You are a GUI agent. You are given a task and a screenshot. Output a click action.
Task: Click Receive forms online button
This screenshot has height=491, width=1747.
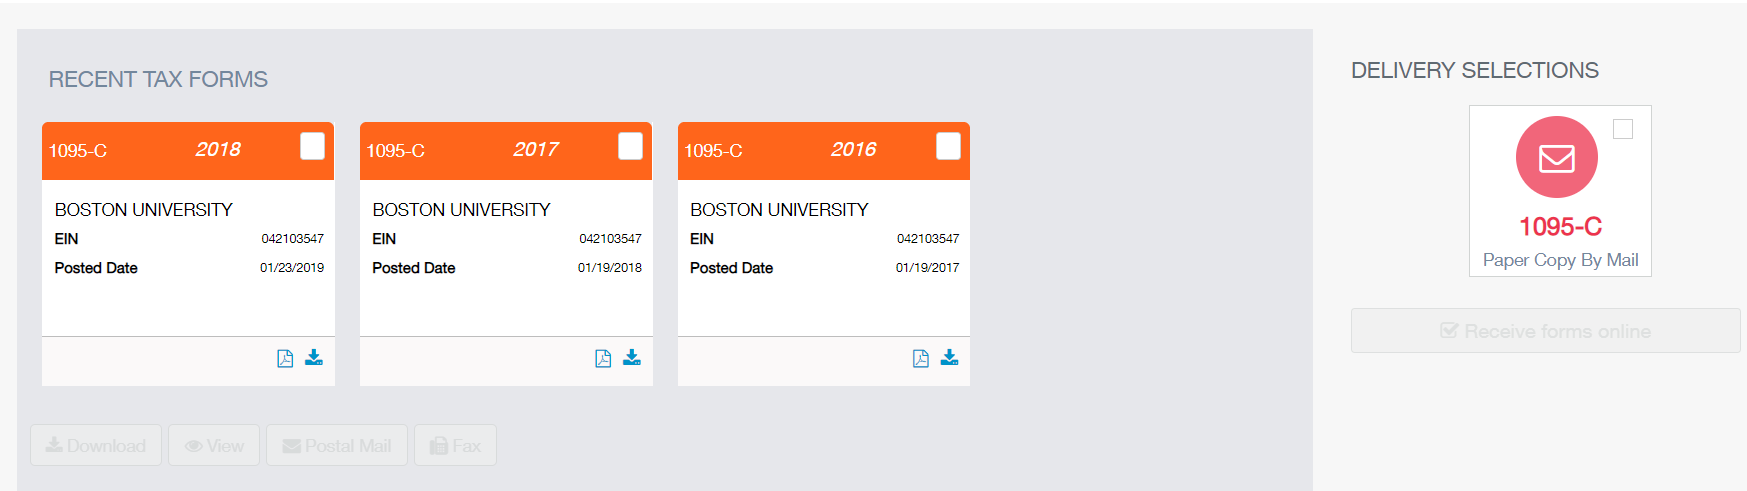[x=1545, y=331]
